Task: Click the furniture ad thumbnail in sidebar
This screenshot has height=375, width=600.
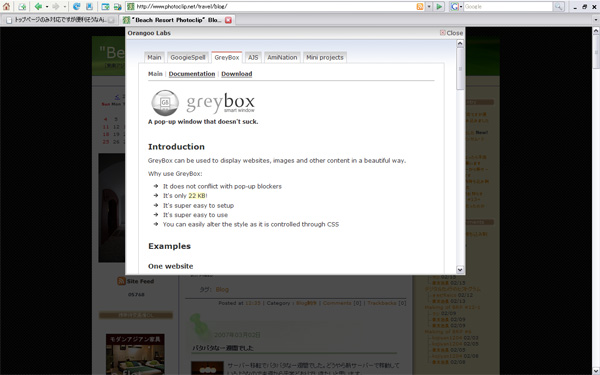Action: tap(135, 354)
